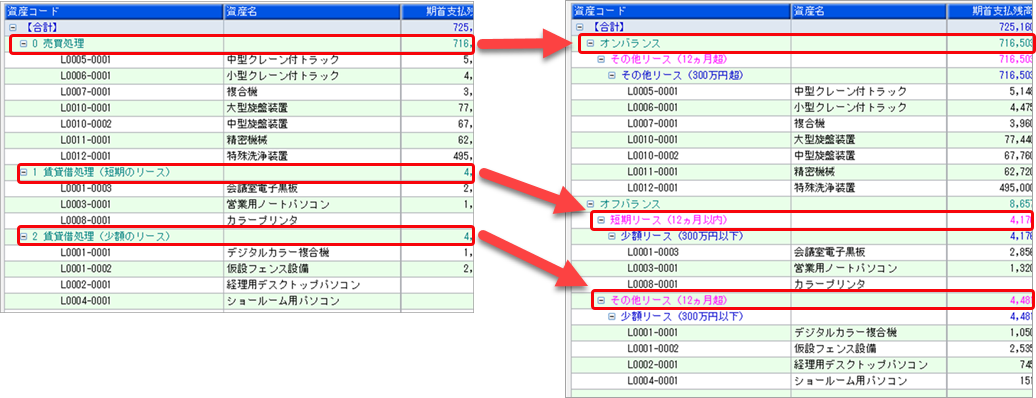
Task: Click 小型クレーン付トラック name in left grid
Action: (283, 75)
